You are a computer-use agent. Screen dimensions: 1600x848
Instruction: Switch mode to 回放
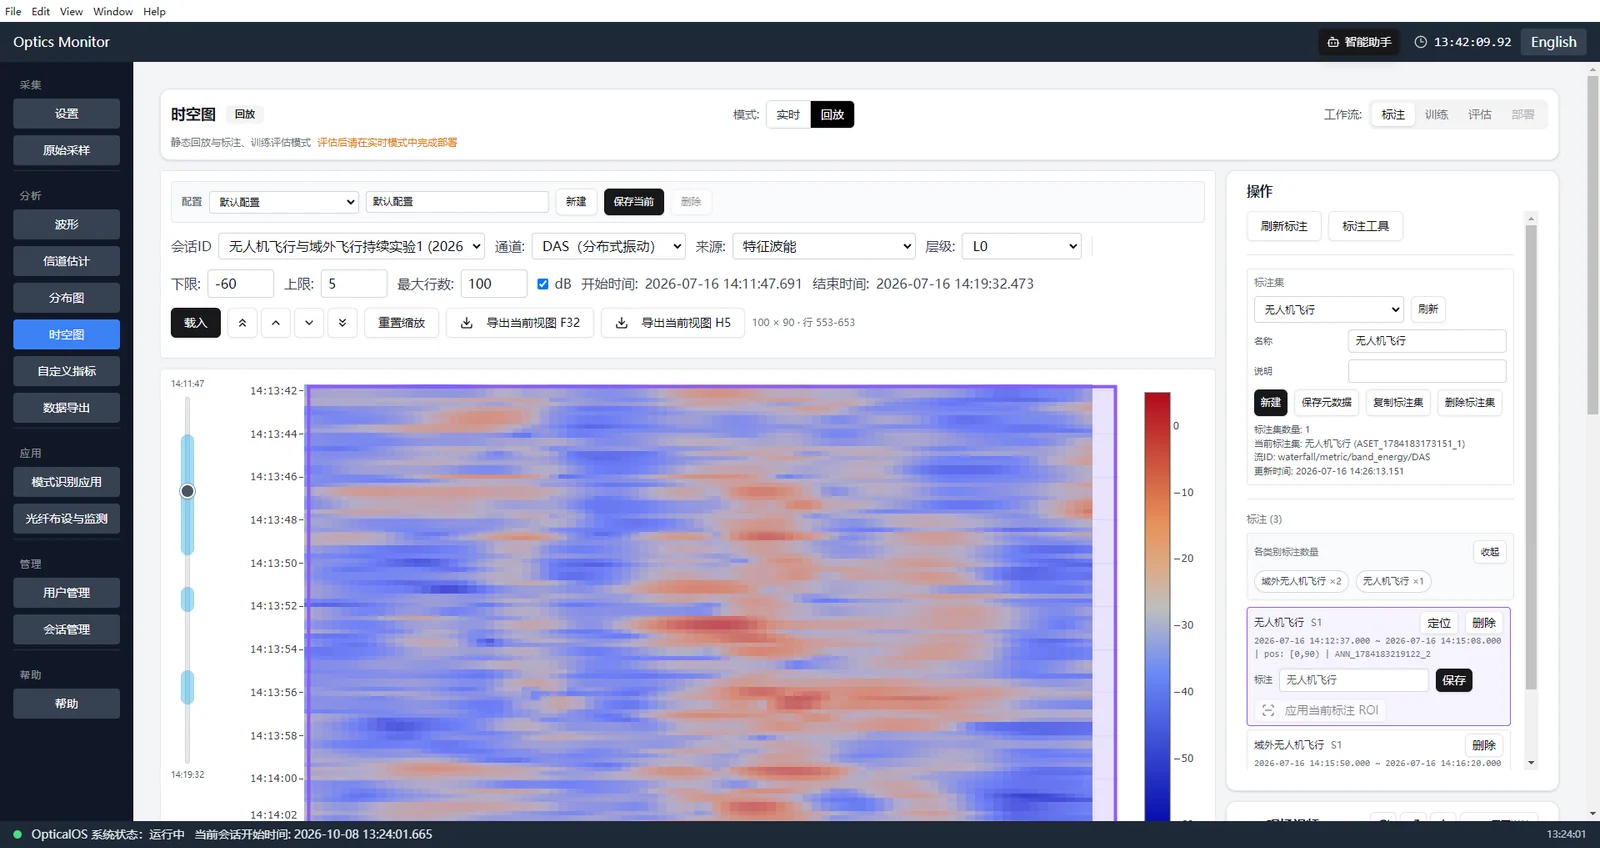pyautogui.click(x=832, y=115)
